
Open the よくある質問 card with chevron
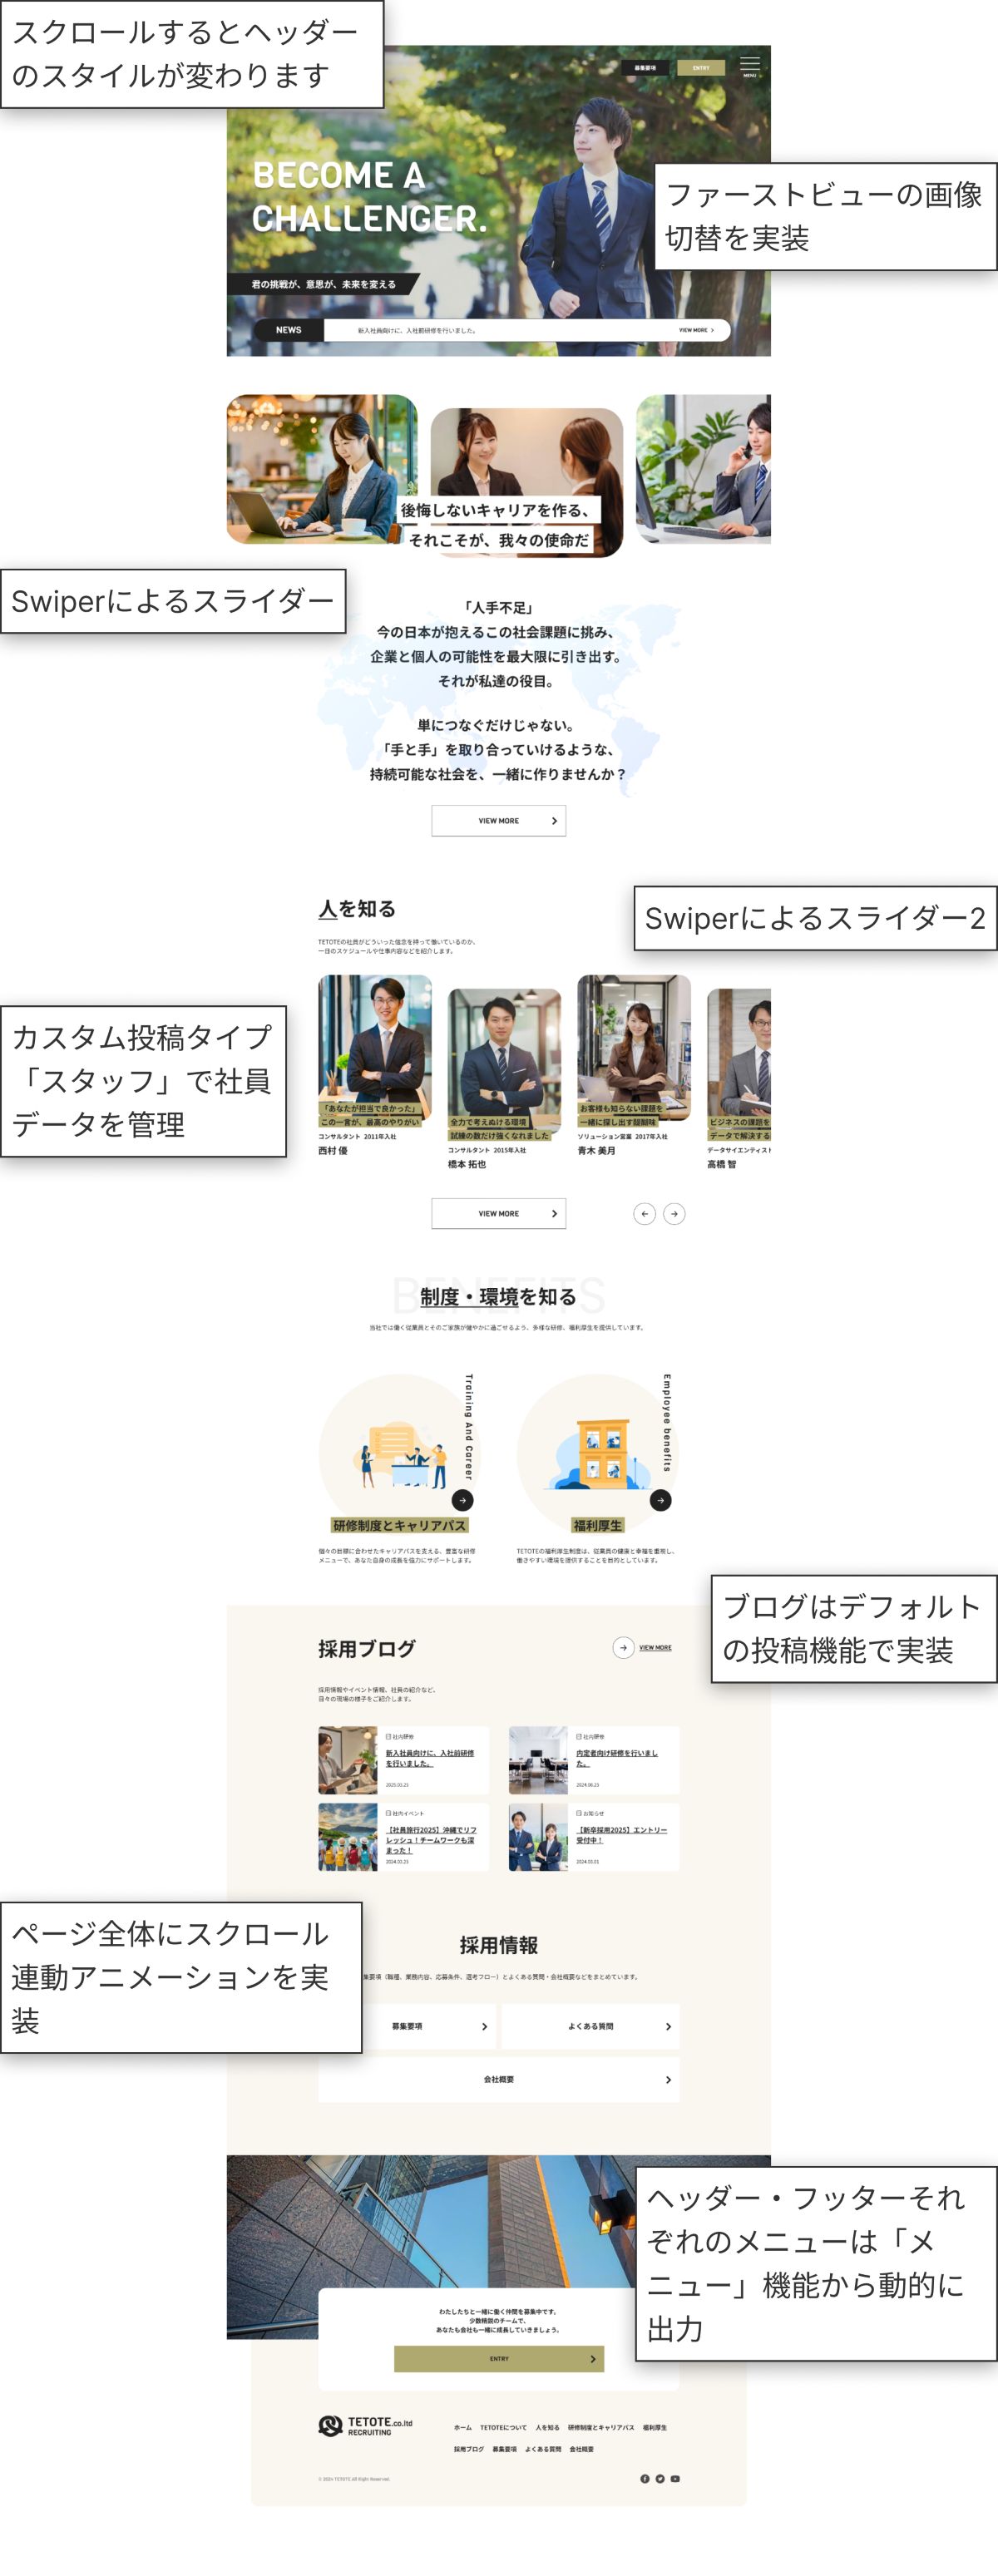point(590,2026)
